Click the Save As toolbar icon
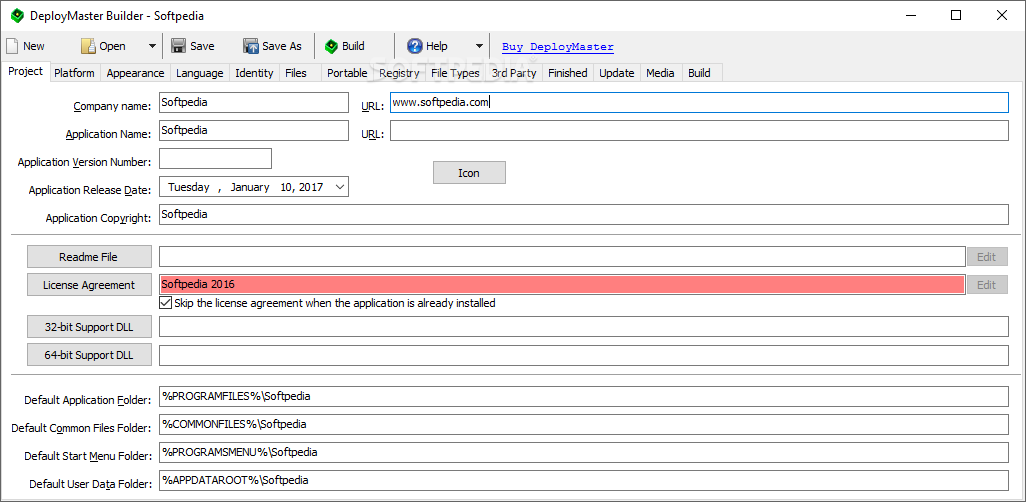The width and height of the screenshot is (1026, 502). (251, 46)
